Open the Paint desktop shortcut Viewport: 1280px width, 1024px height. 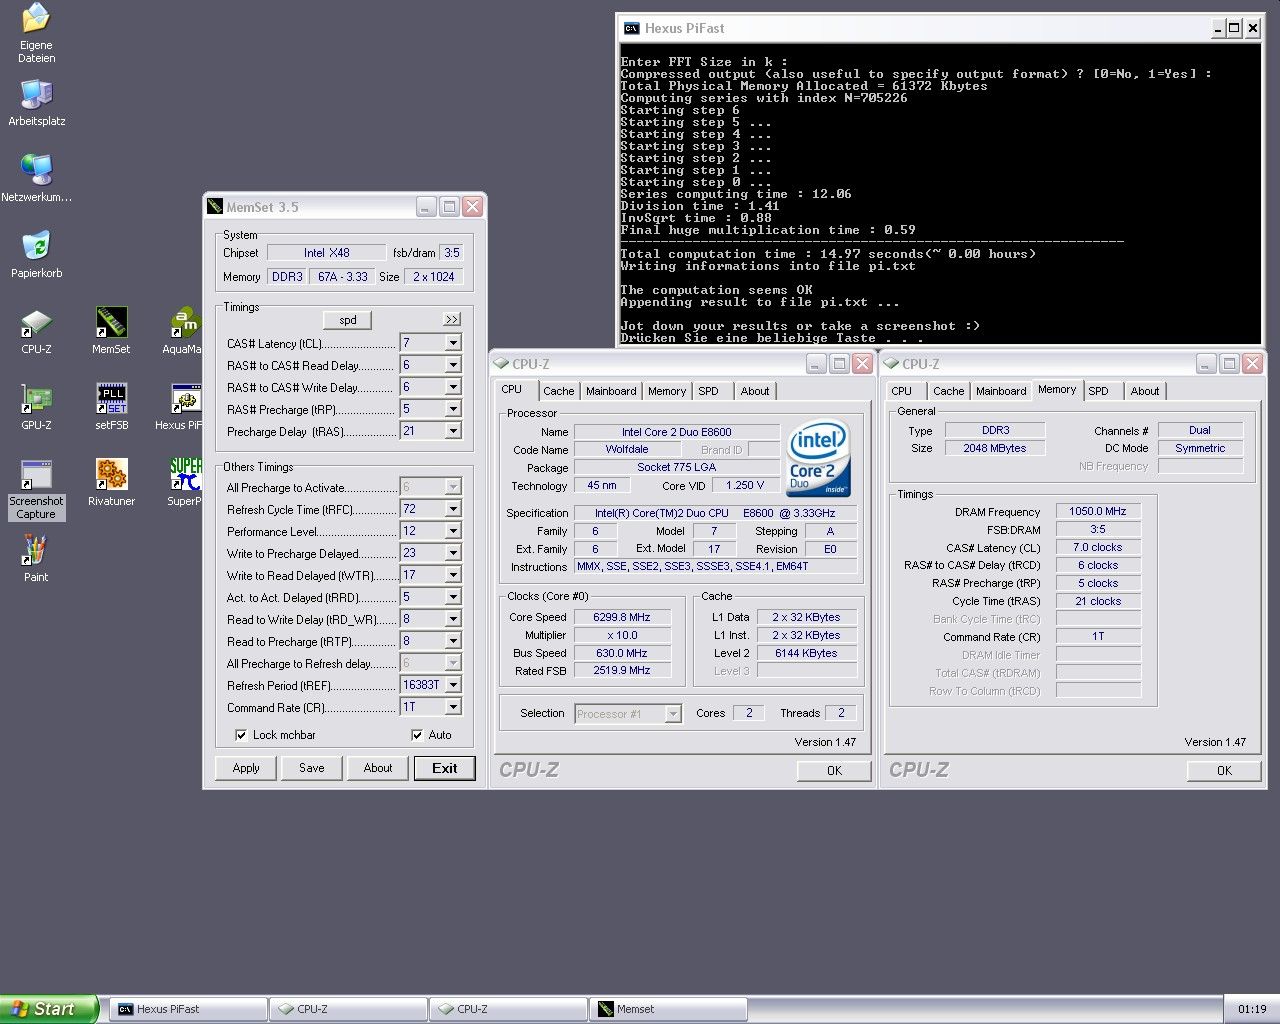click(36, 558)
